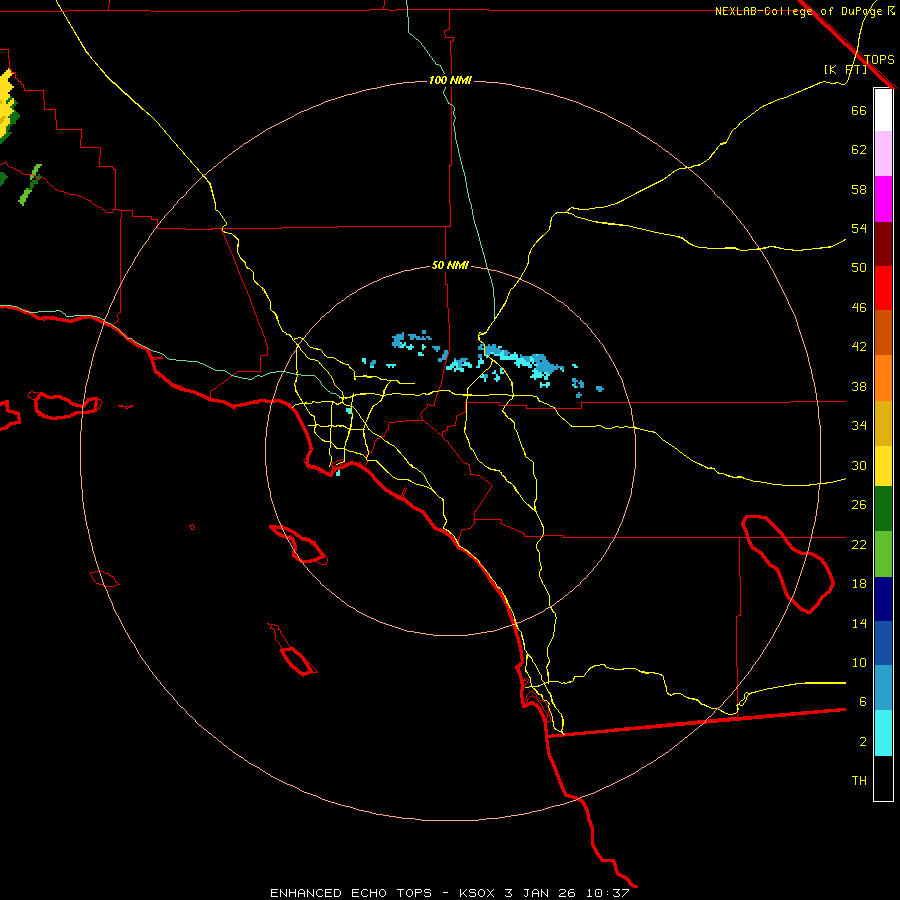This screenshot has height=900, width=900.
Task: Click the light green 22 kft swatch
Action: click(x=883, y=554)
